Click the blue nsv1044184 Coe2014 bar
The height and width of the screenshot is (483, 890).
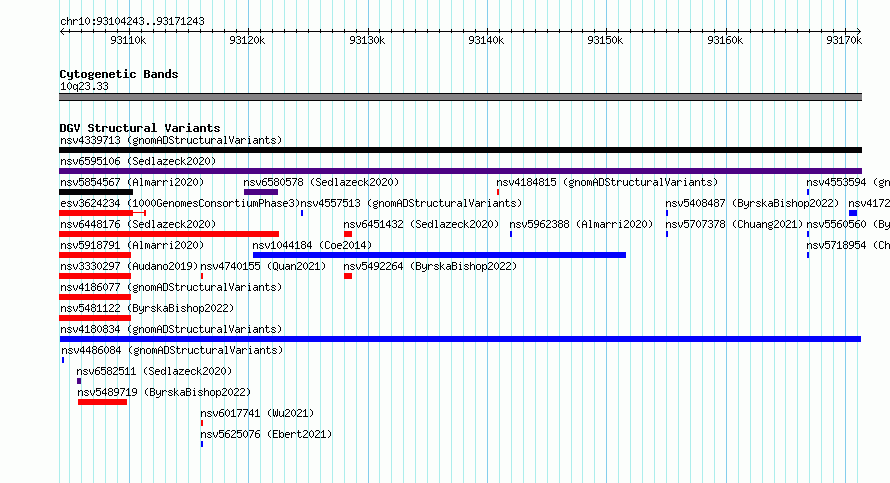point(439,255)
